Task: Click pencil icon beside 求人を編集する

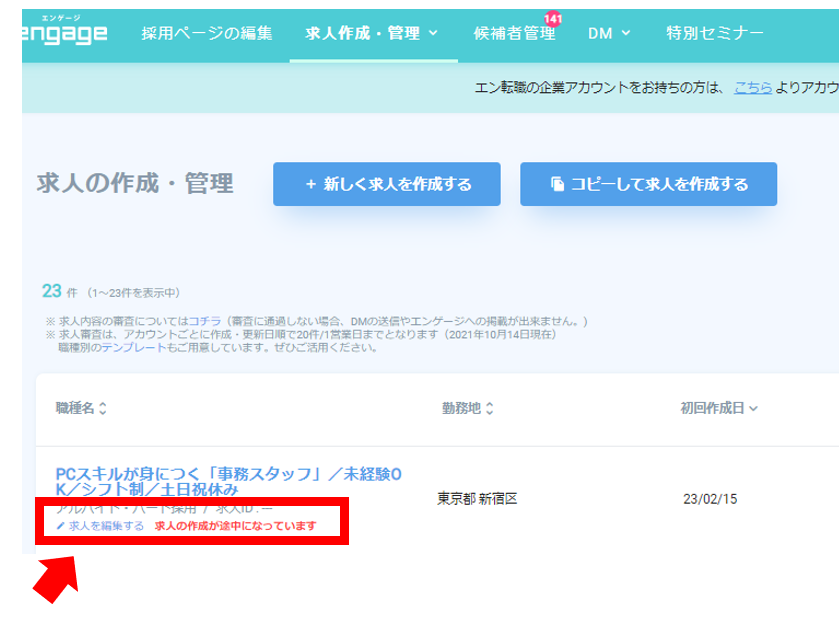Action: pos(60,526)
